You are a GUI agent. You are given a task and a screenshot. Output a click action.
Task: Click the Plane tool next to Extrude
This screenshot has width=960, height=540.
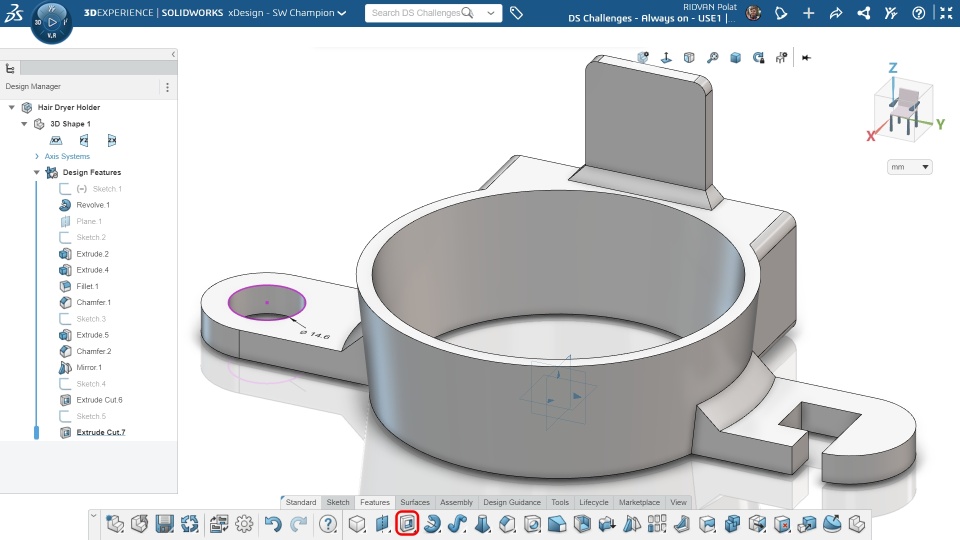pos(383,524)
